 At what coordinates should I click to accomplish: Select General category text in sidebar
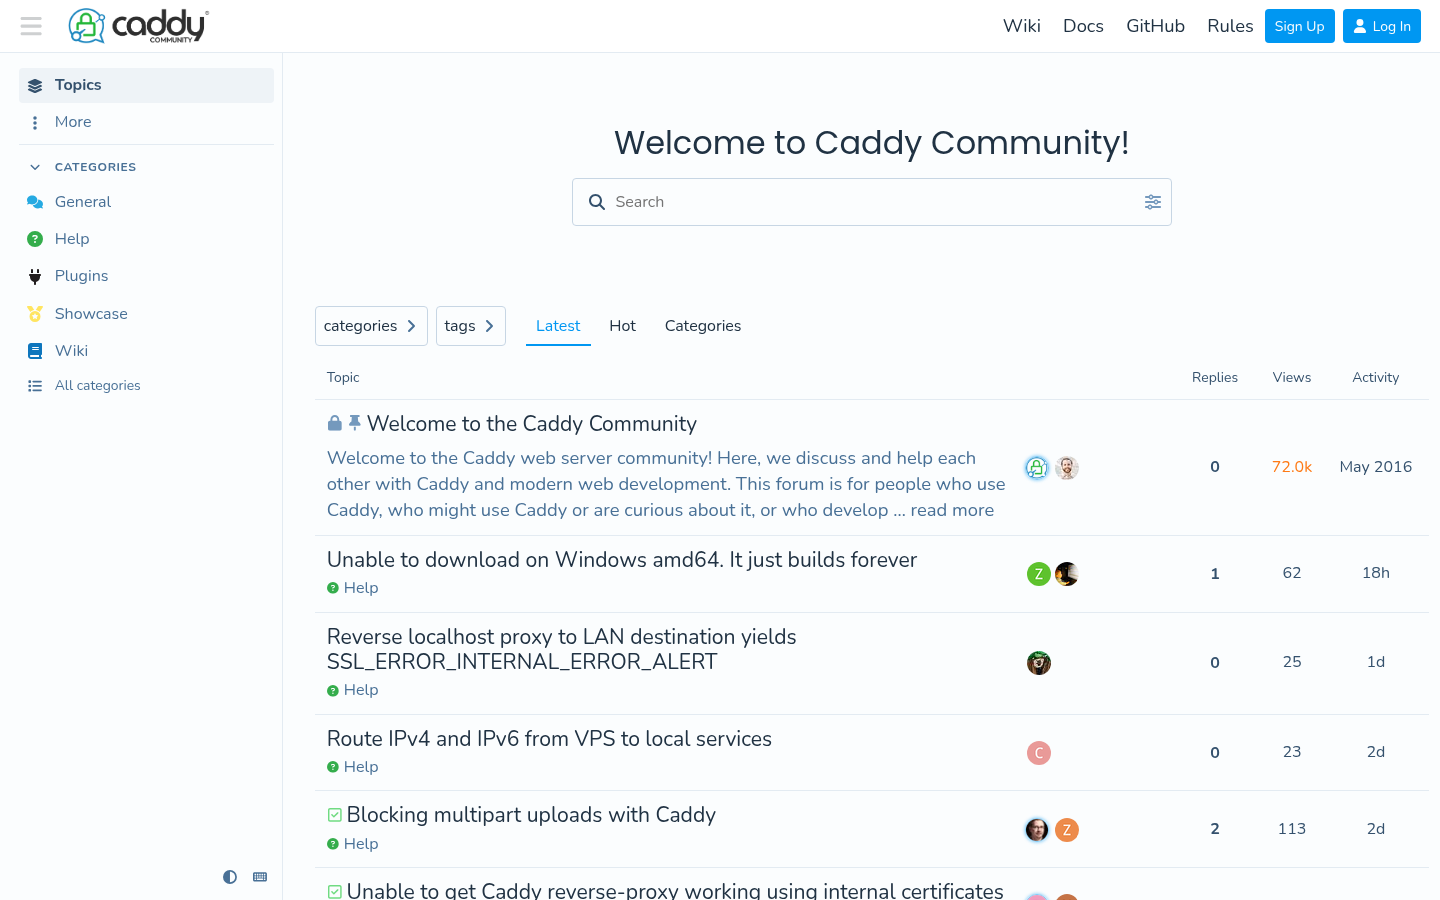coord(83,202)
